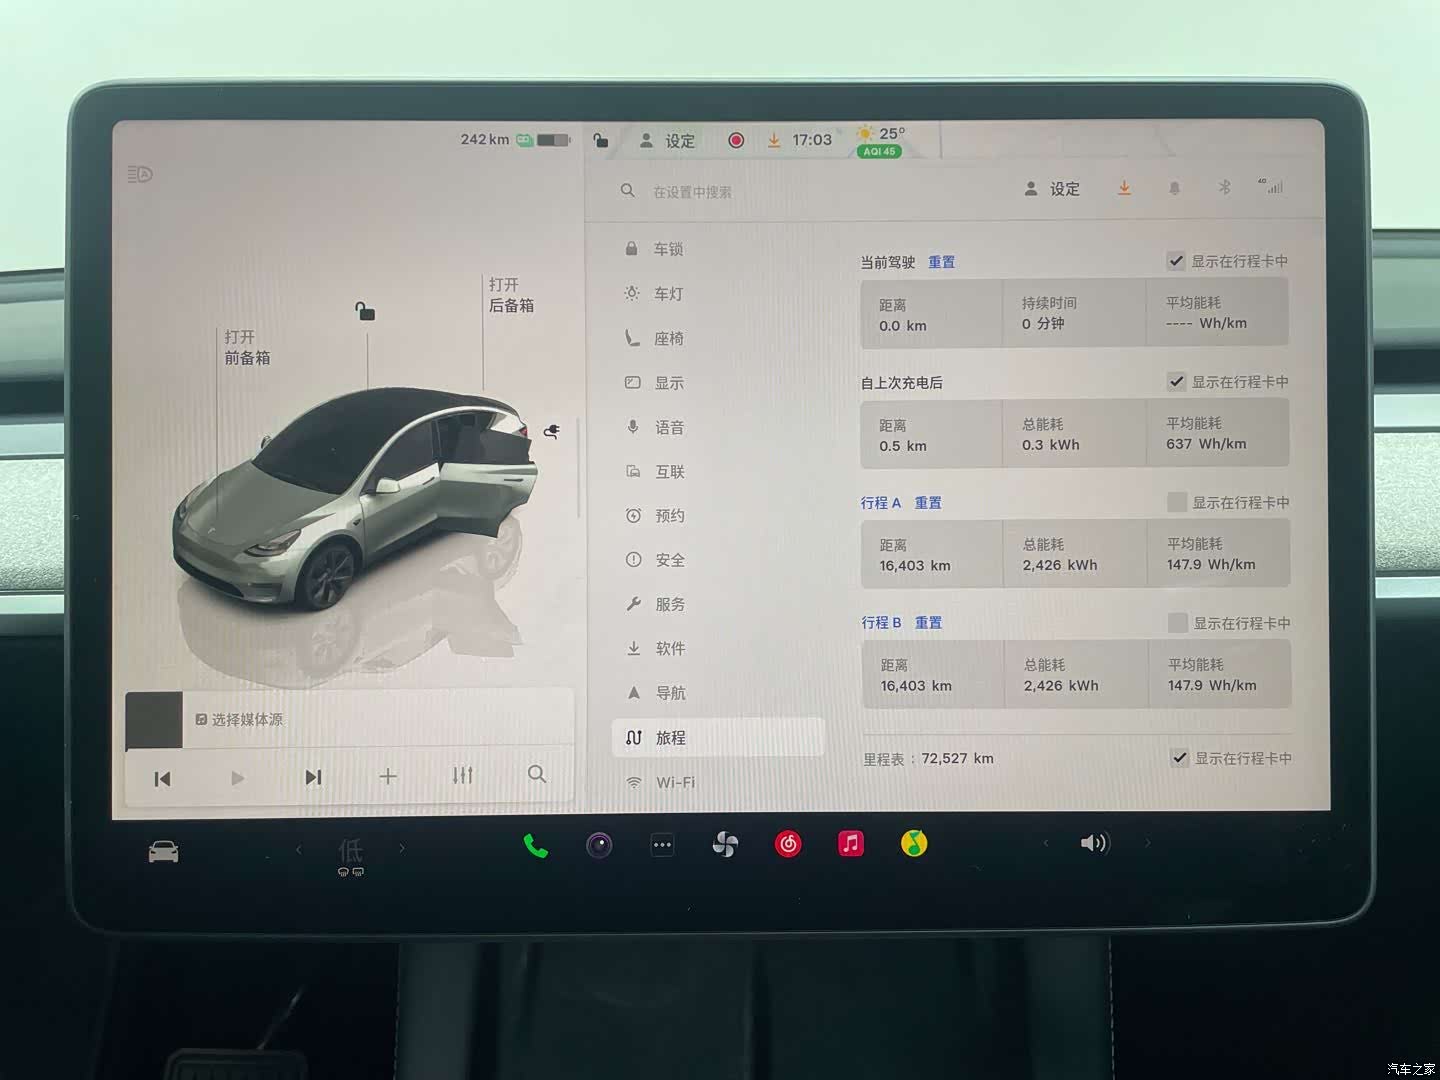Screen dimensions: 1440x1080
Task: Tap the notification bell icon
Action: tap(1175, 188)
